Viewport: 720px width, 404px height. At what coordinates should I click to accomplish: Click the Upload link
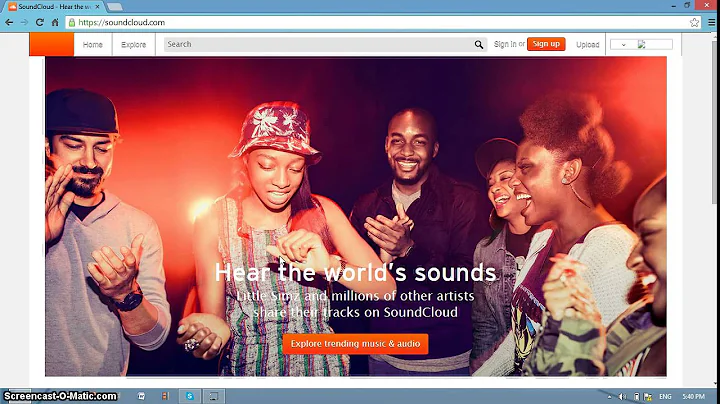click(x=588, y=45)
